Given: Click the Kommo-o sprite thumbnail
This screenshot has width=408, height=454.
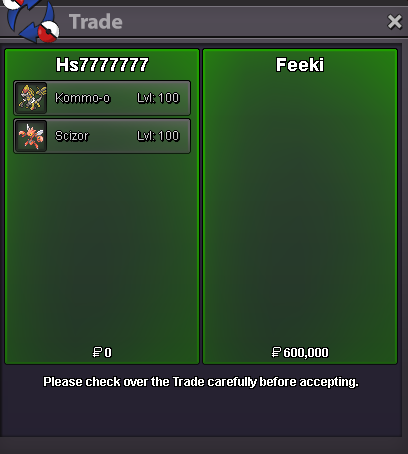Looking at the screenshot, I should [x=31, y=98].
